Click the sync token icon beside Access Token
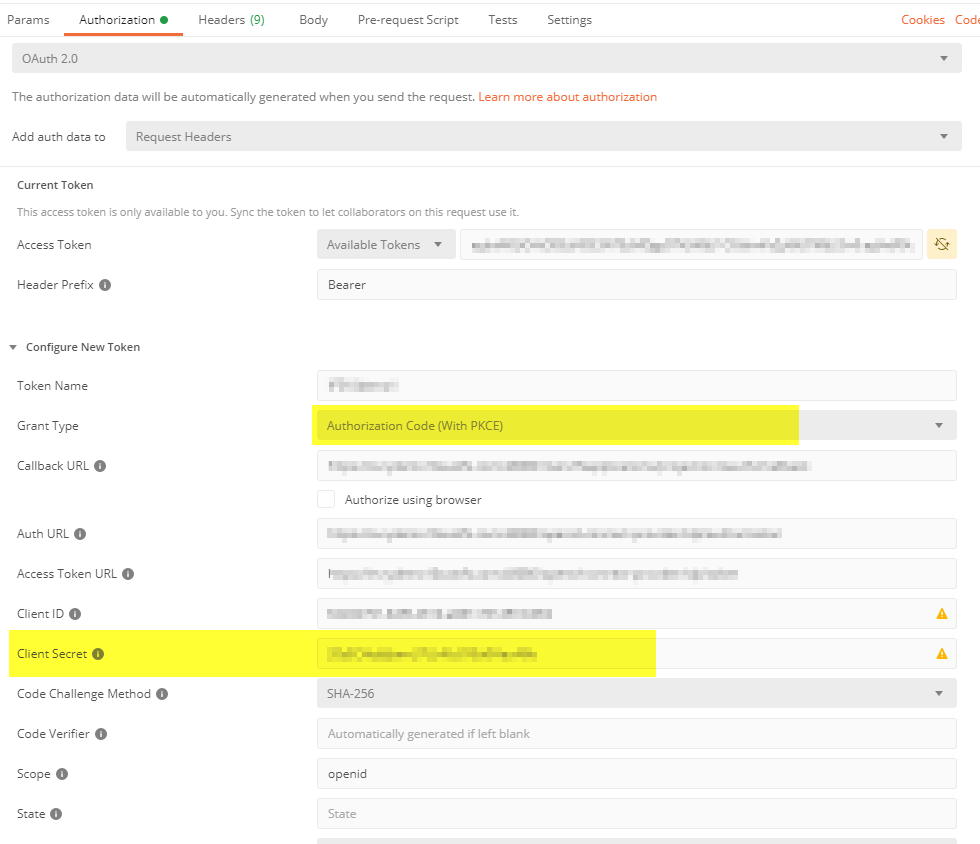Screen dimensions: 980x844 pyautogui.click(x=941, y=244)
